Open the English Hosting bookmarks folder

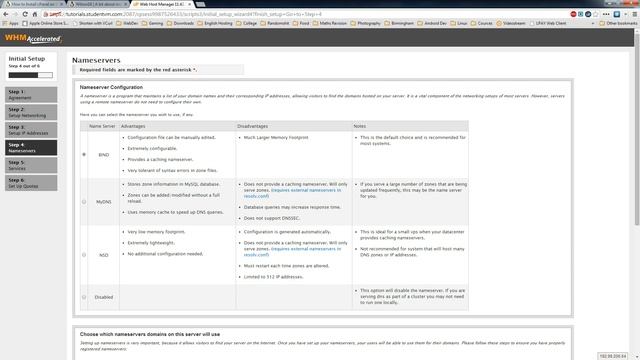tap(215, 24)
